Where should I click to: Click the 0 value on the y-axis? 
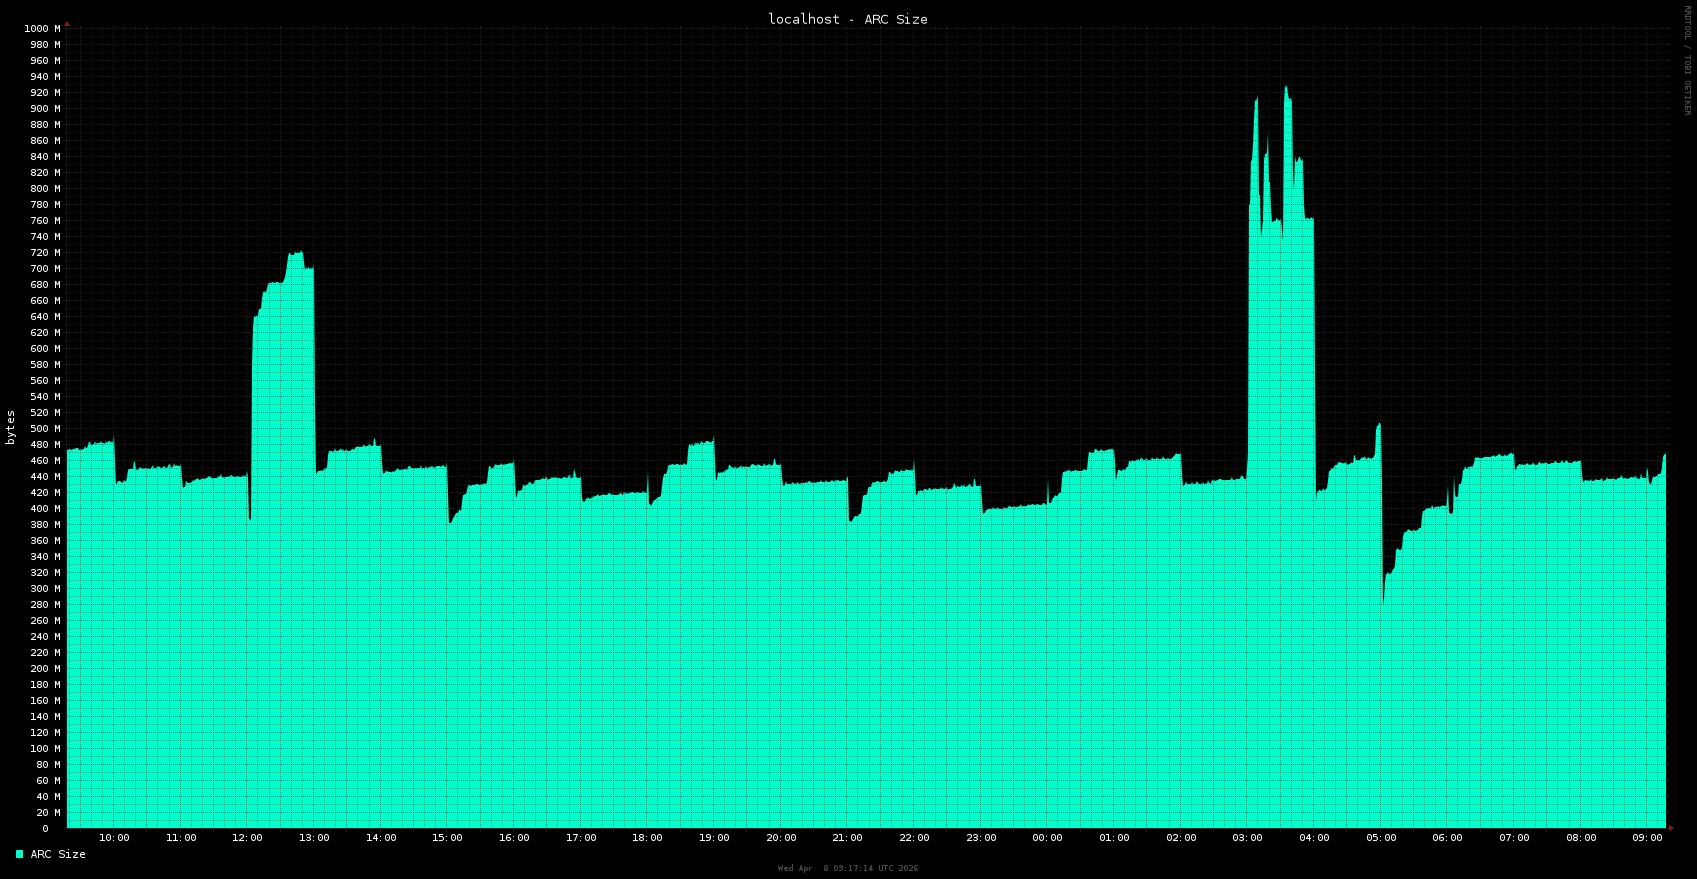pos(45,829)
